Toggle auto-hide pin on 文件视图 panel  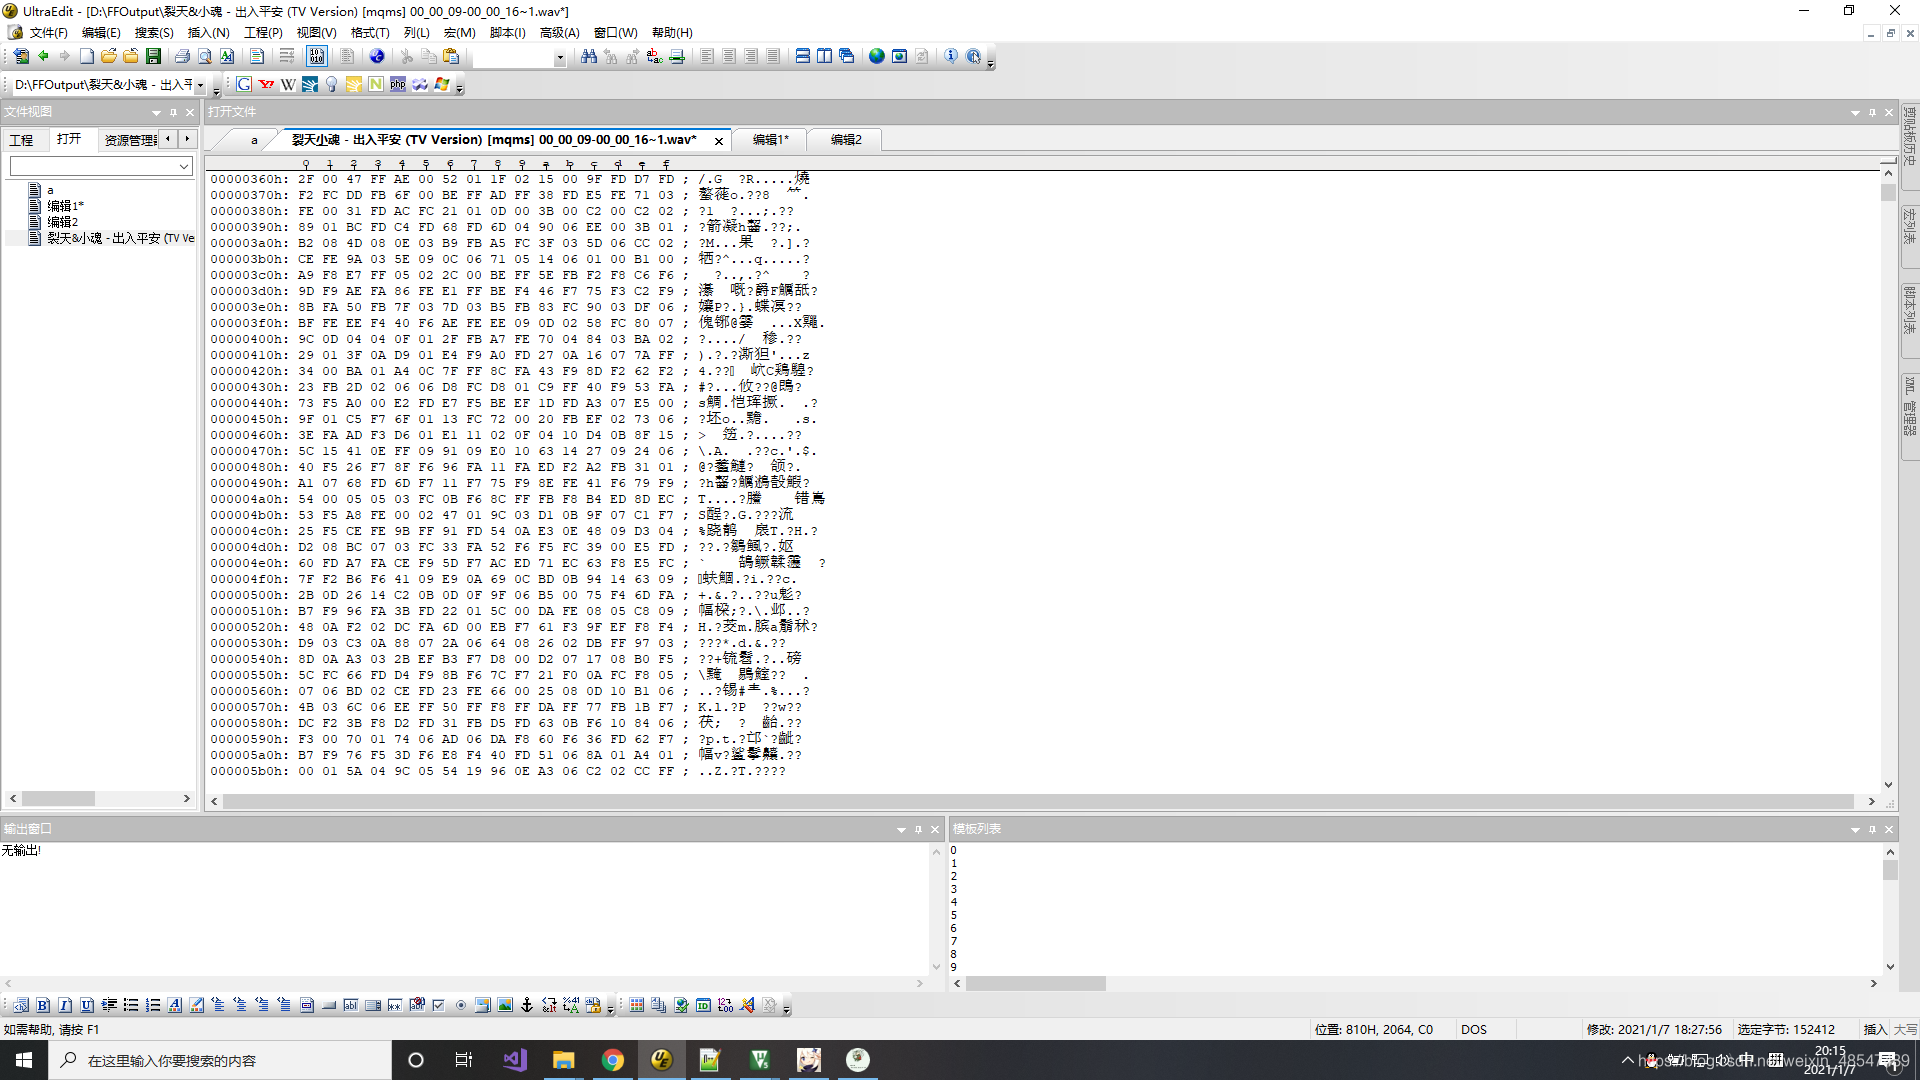[x=173, y=113]
